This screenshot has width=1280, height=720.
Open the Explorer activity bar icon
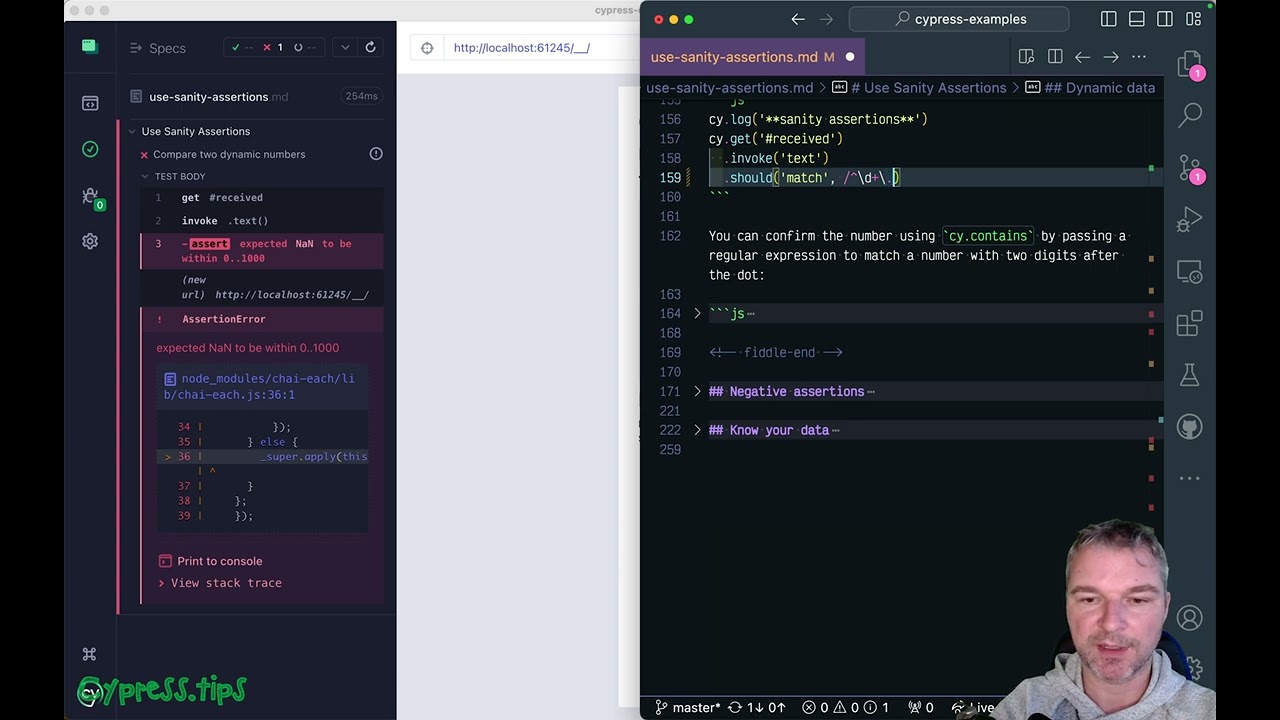(1190, 66)
